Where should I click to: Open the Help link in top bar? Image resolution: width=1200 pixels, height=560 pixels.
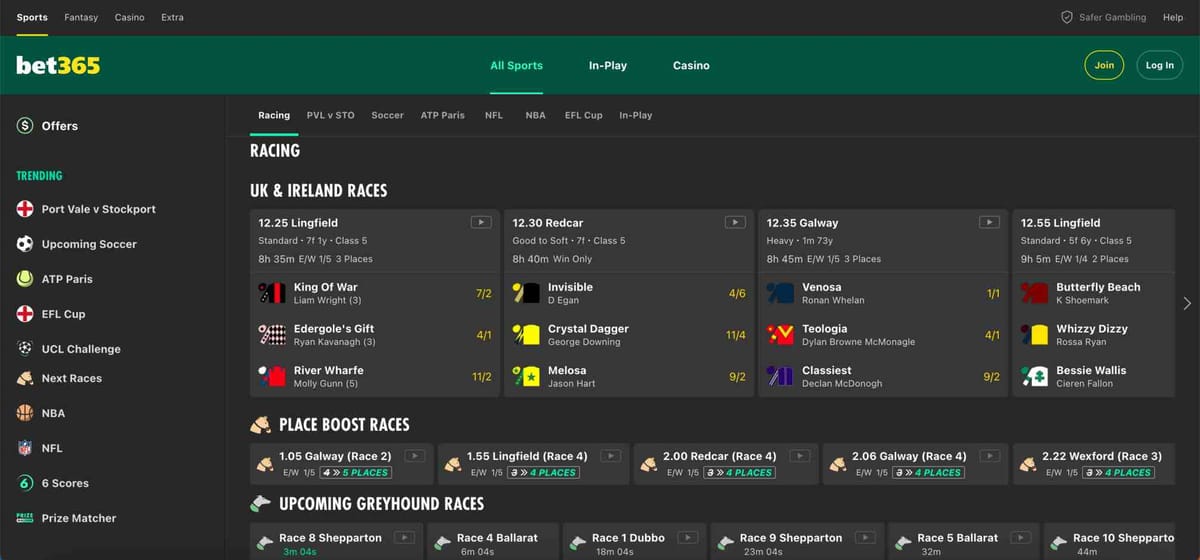(1172, 17)
